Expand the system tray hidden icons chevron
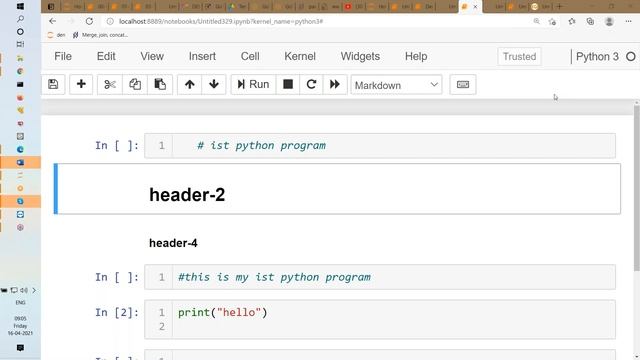 click(x=34, y=290)
